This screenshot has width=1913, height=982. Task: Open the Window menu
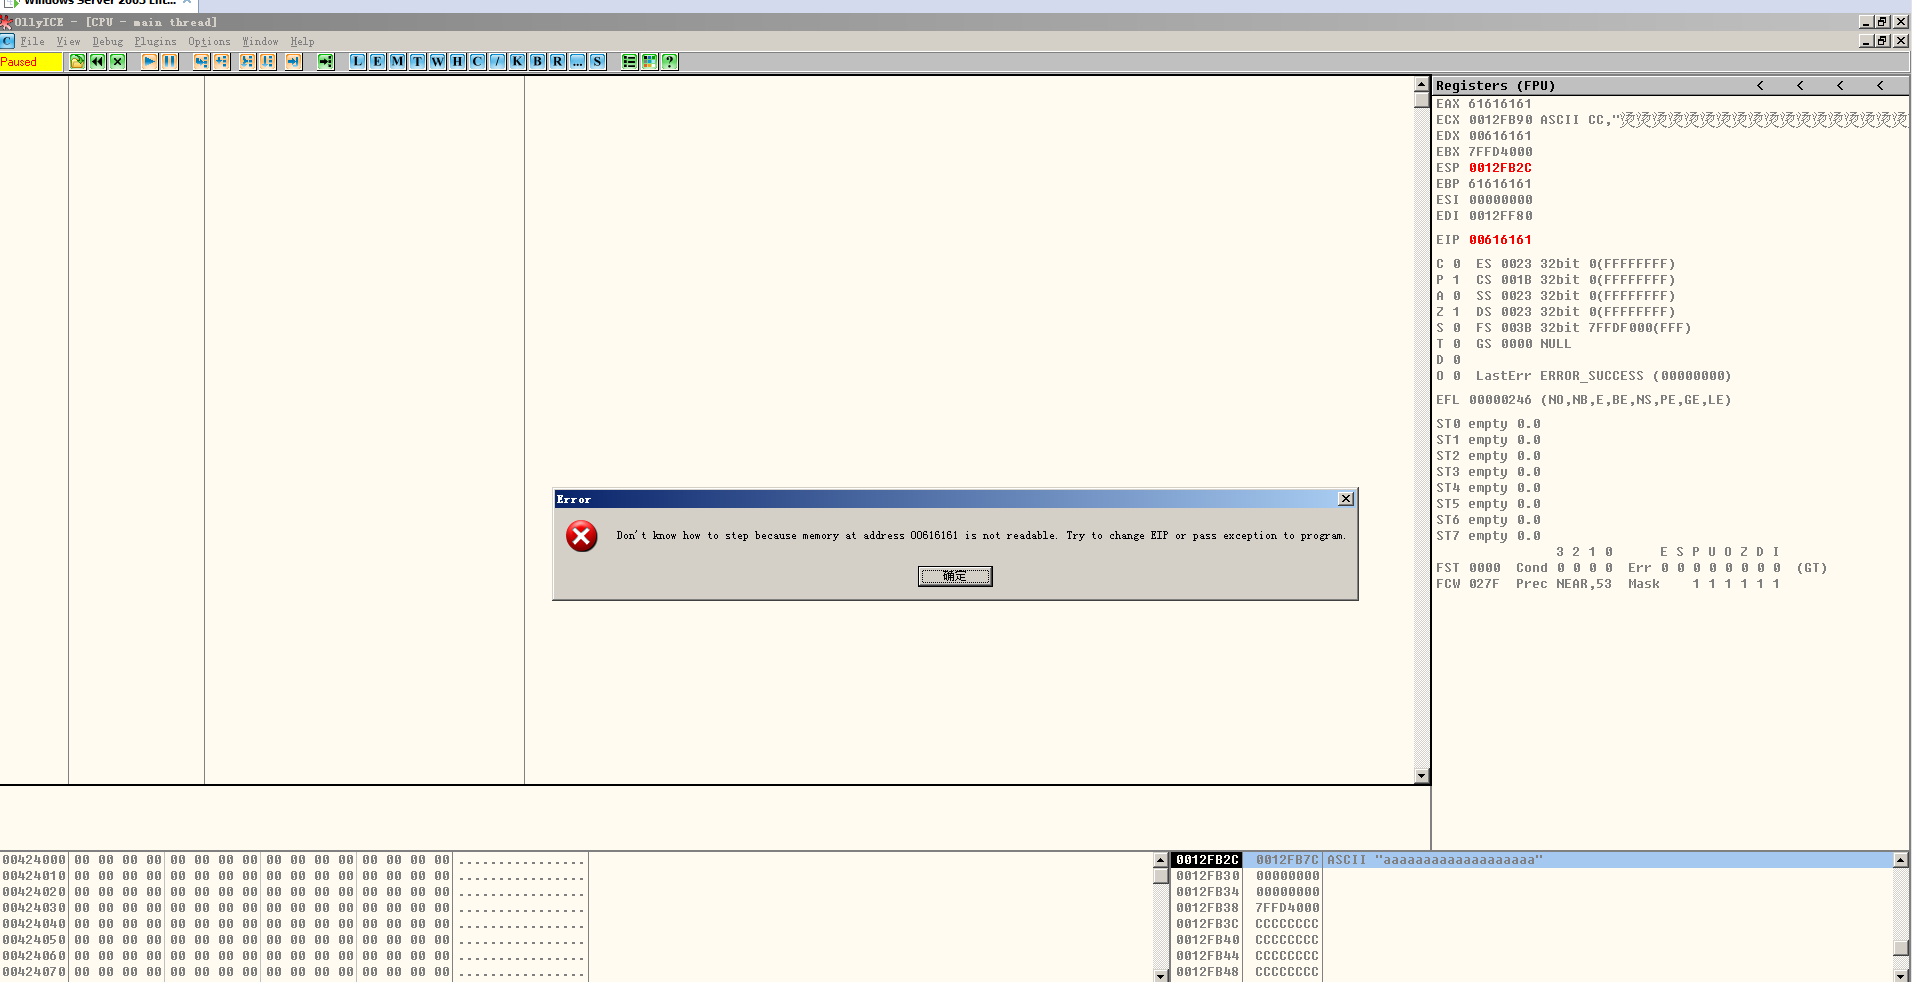tap(260, 42)
